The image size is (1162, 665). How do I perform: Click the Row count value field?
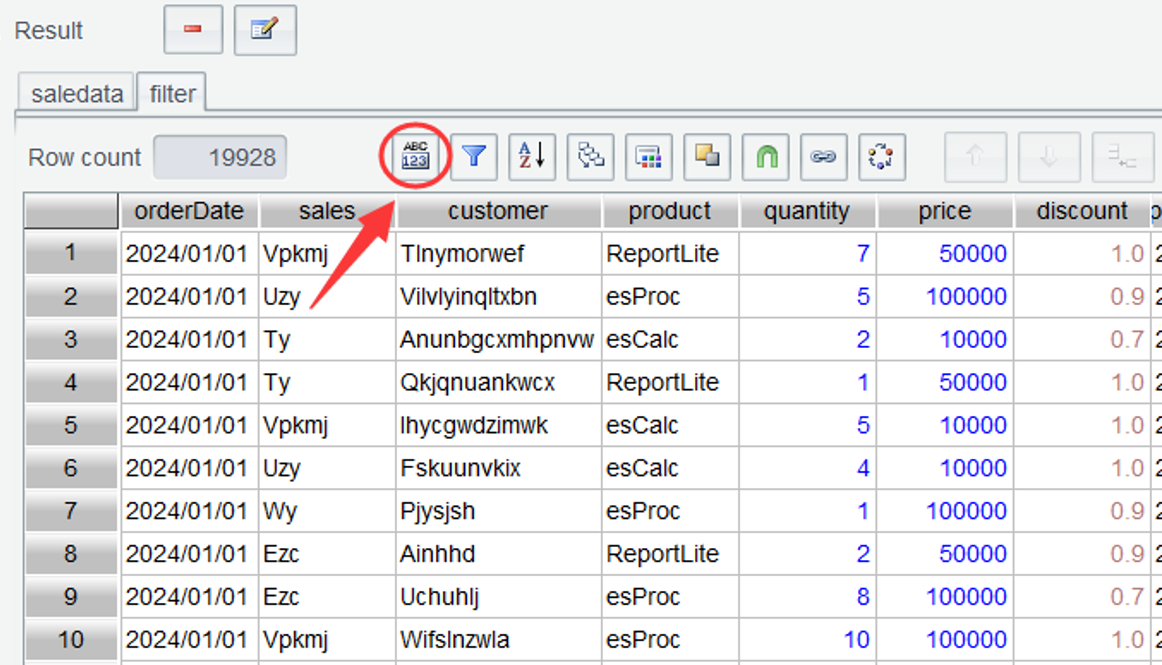220,158
